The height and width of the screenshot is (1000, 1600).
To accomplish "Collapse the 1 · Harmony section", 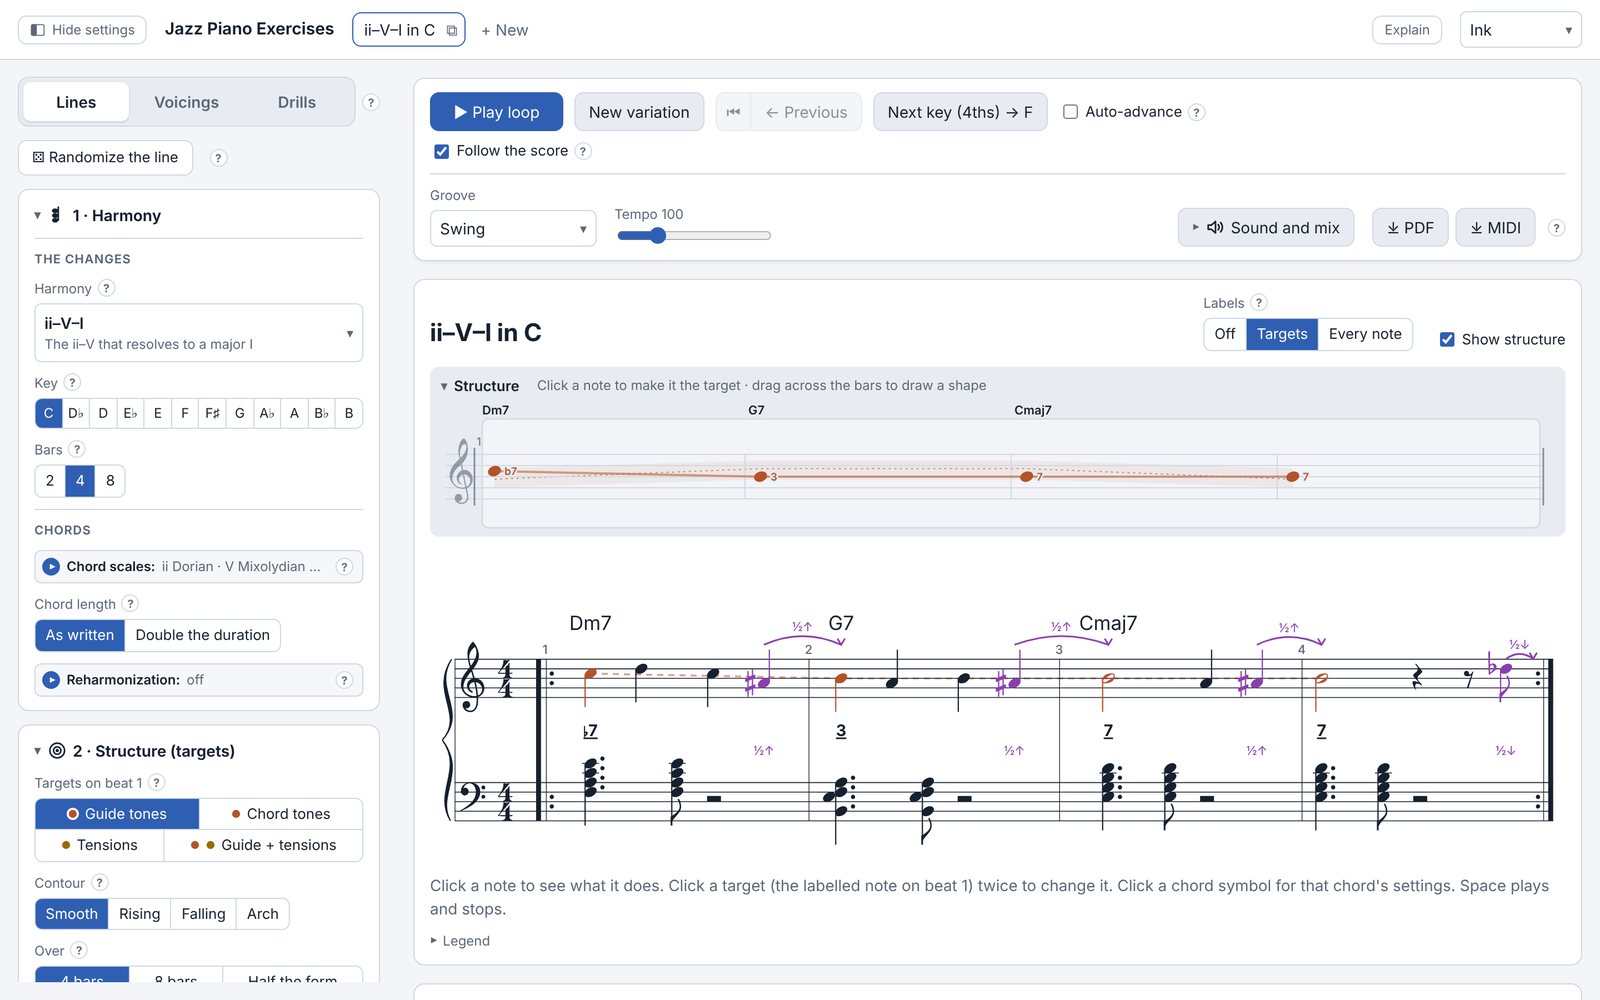I will click(x=38, y=215).
